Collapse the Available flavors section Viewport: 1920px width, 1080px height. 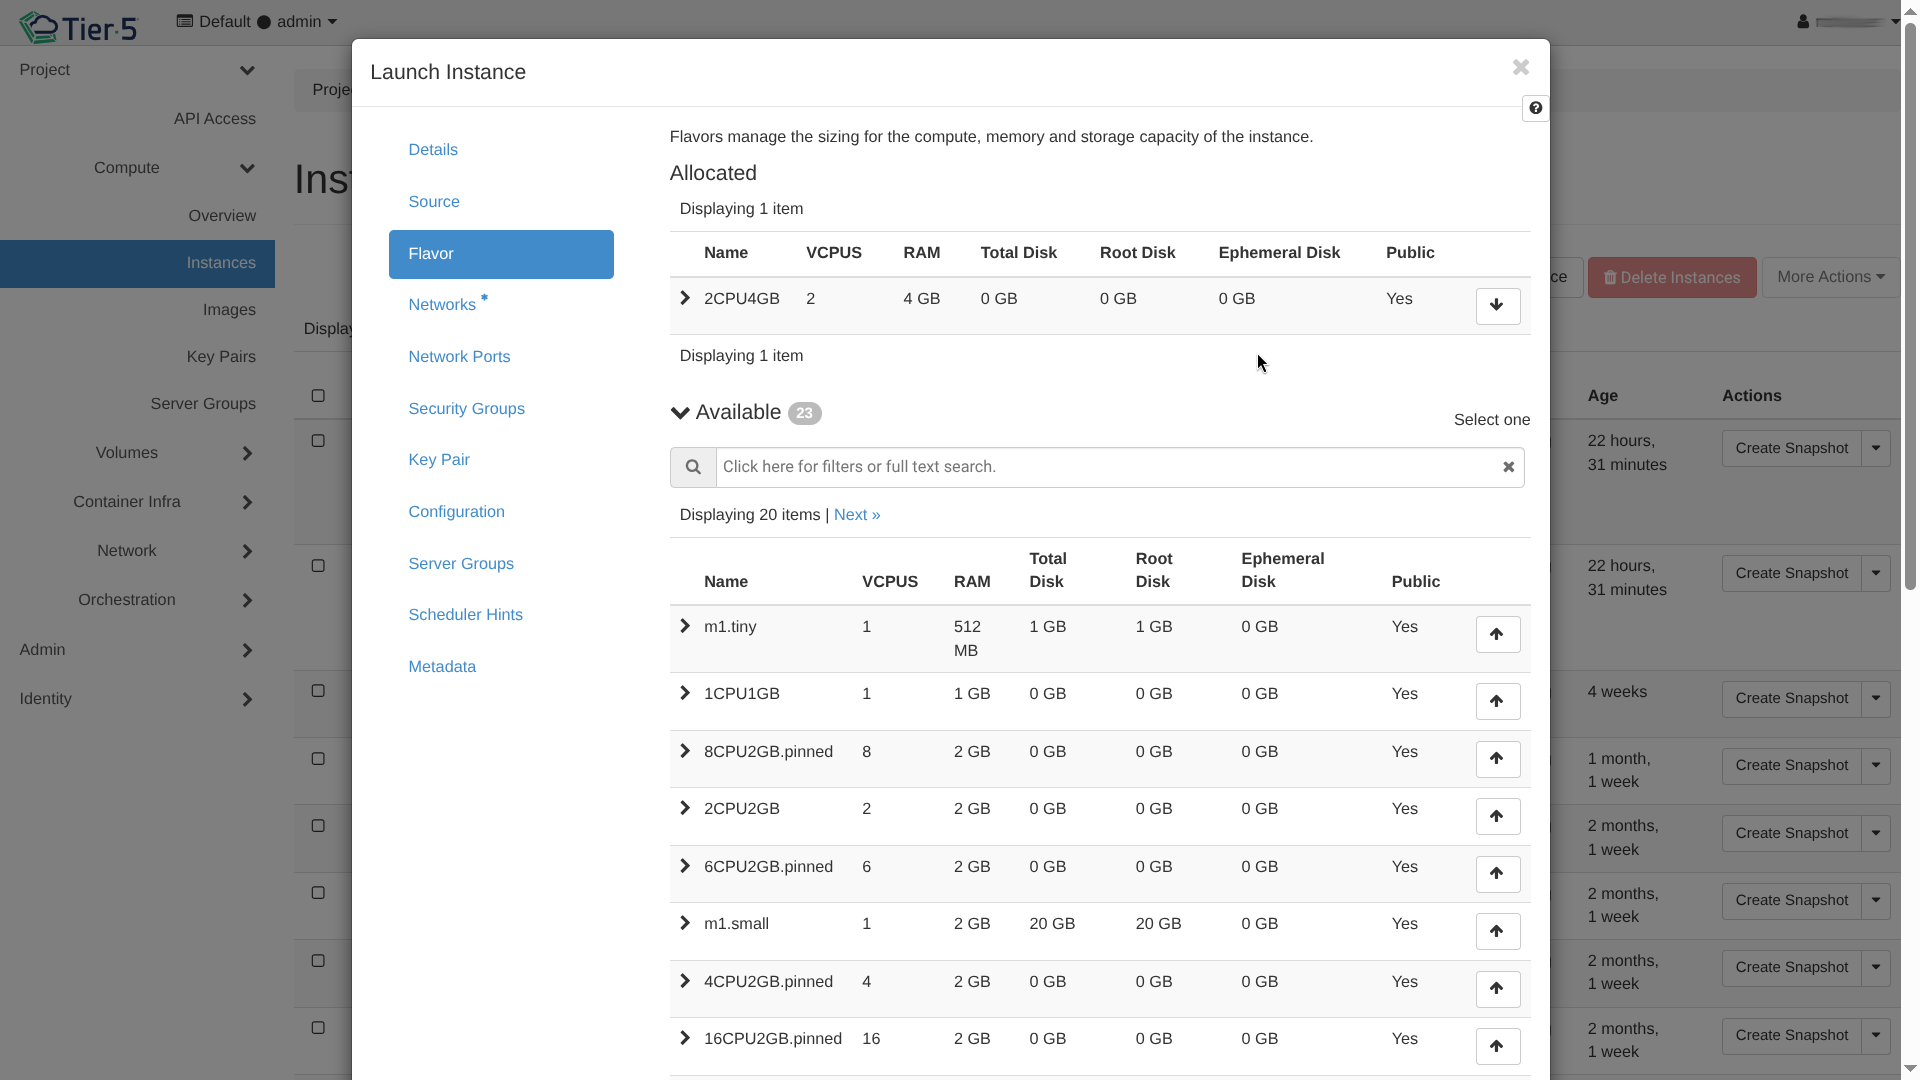(x=681, y=413)
